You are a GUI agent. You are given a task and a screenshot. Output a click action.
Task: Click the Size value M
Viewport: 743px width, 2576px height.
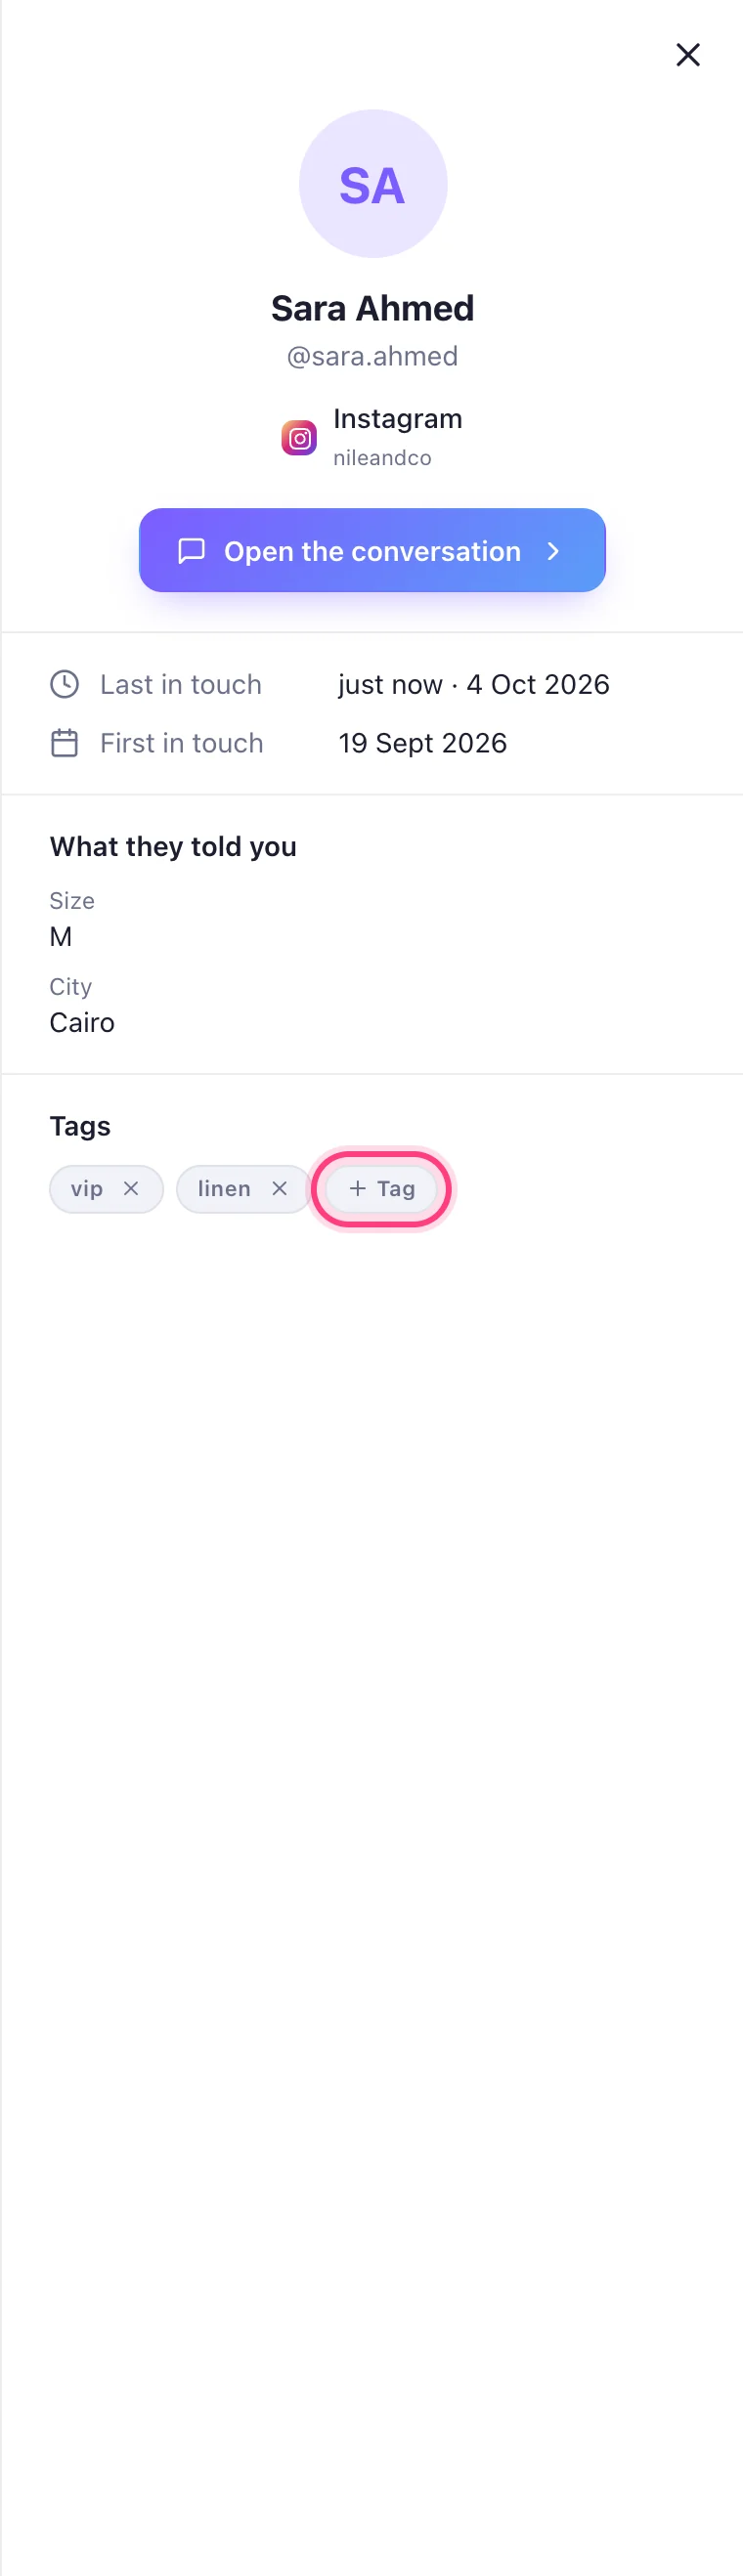[61, 936]
